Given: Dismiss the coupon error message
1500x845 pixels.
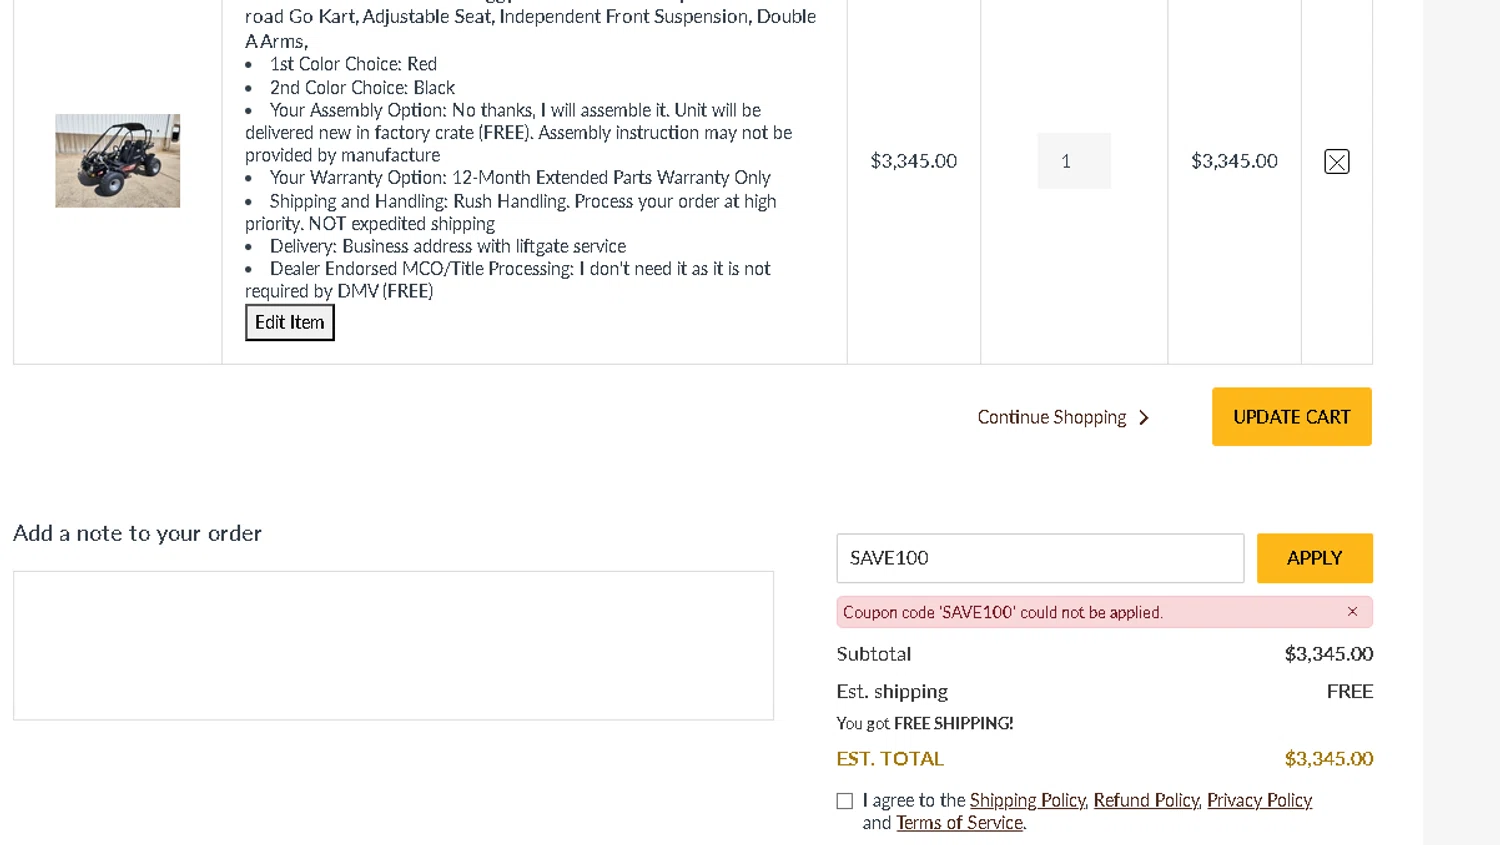Looking at the screenshot, I should tap(1352, 611).
